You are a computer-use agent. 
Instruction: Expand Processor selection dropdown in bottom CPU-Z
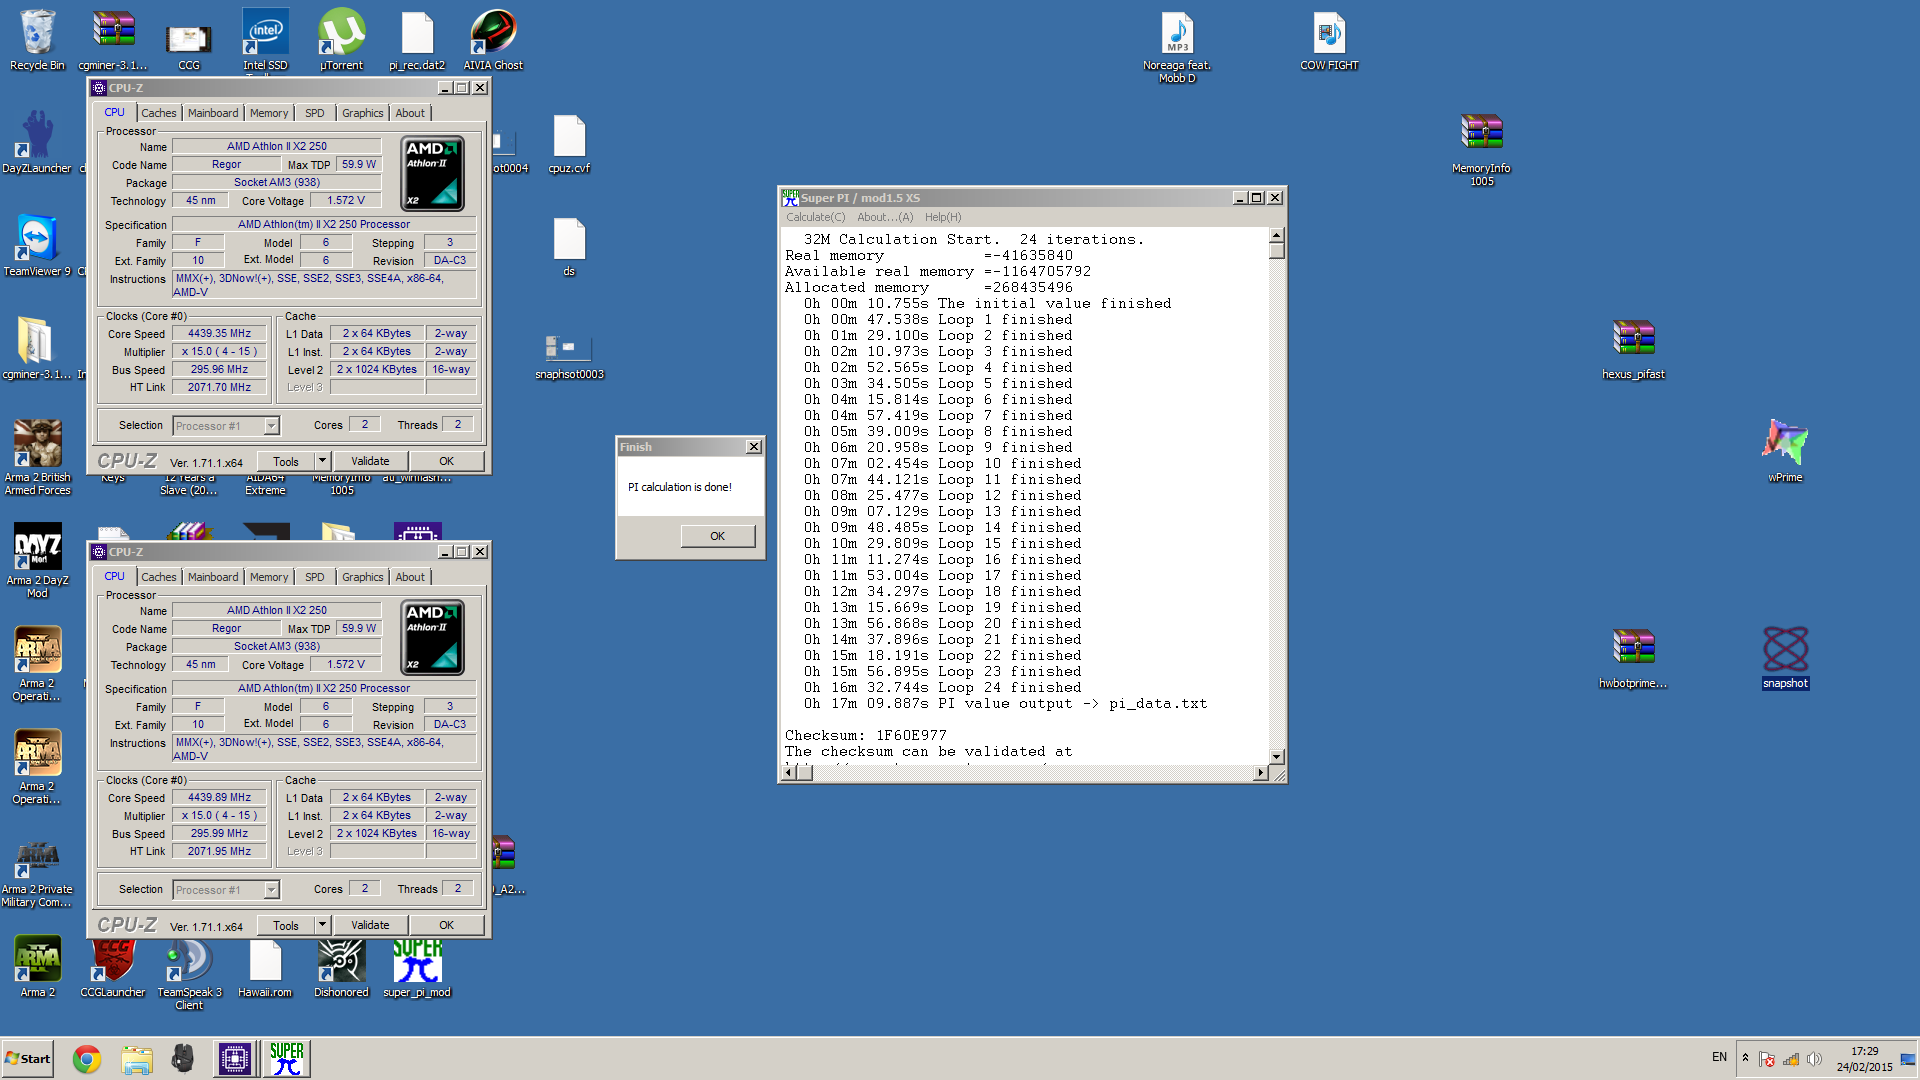(271, 890)
